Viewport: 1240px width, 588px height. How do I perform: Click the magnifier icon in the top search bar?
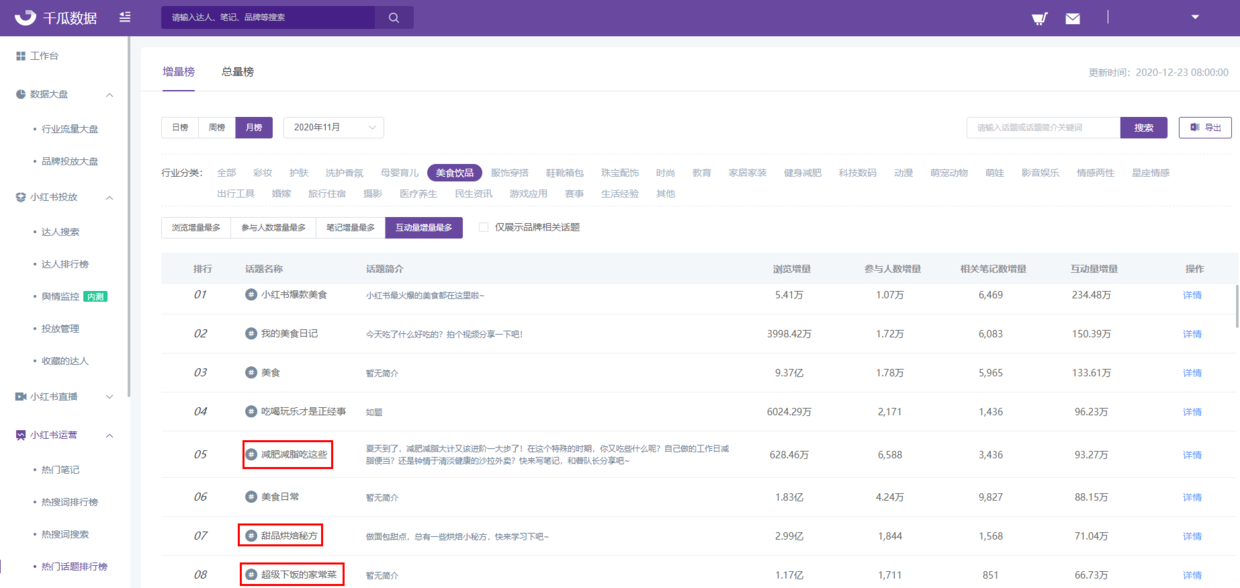[393, 17]
